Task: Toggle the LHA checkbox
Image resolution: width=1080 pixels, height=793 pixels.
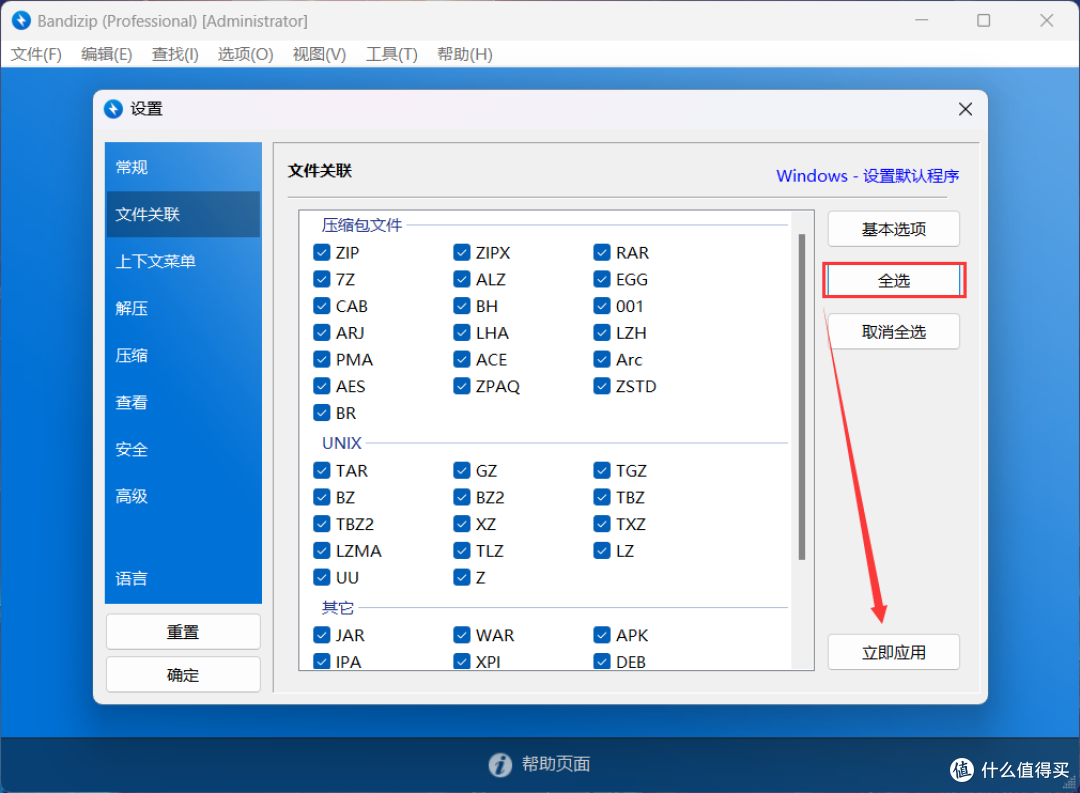Action: pyautogui.click(x=461, y=333)
